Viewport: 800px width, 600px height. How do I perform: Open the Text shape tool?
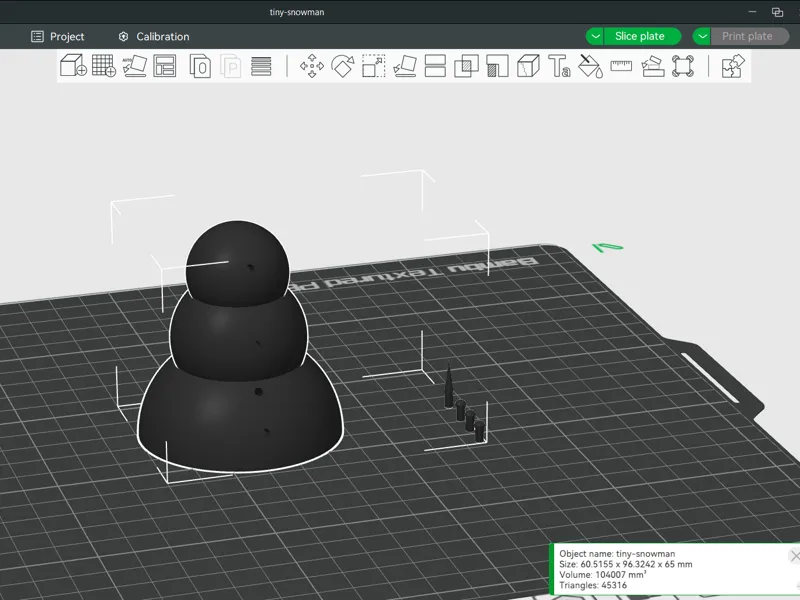pyautogui.click(x=559, y=66)
